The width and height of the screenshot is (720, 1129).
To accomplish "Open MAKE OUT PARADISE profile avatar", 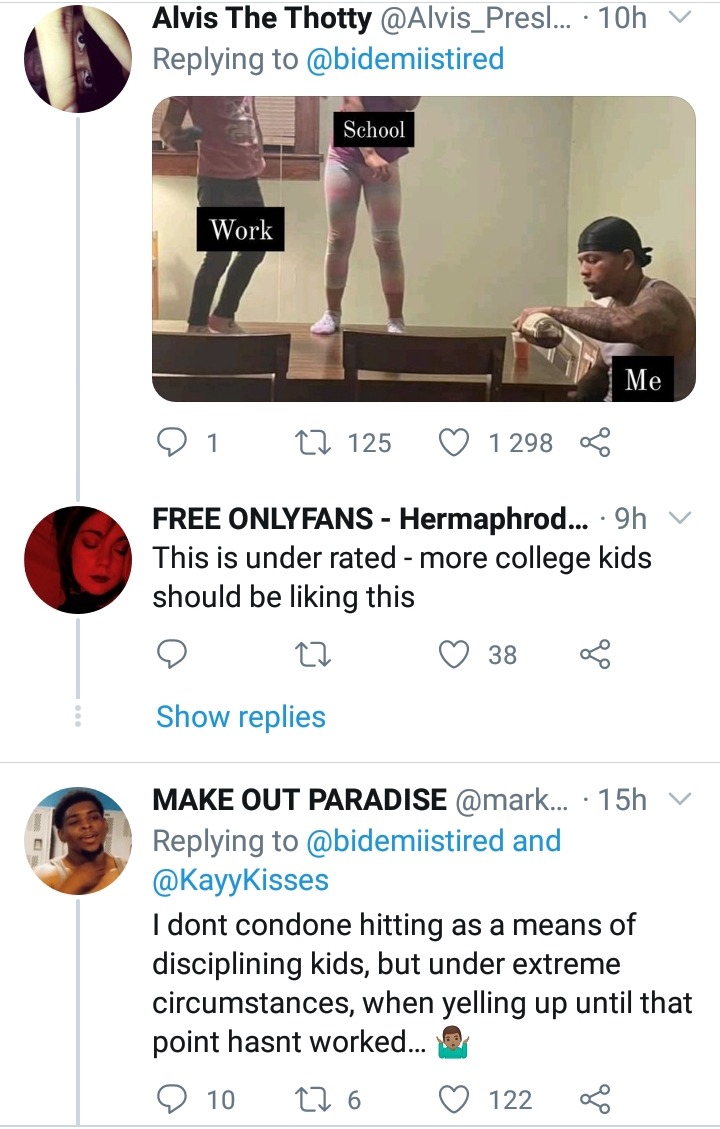I will click(x=78, y=840).
